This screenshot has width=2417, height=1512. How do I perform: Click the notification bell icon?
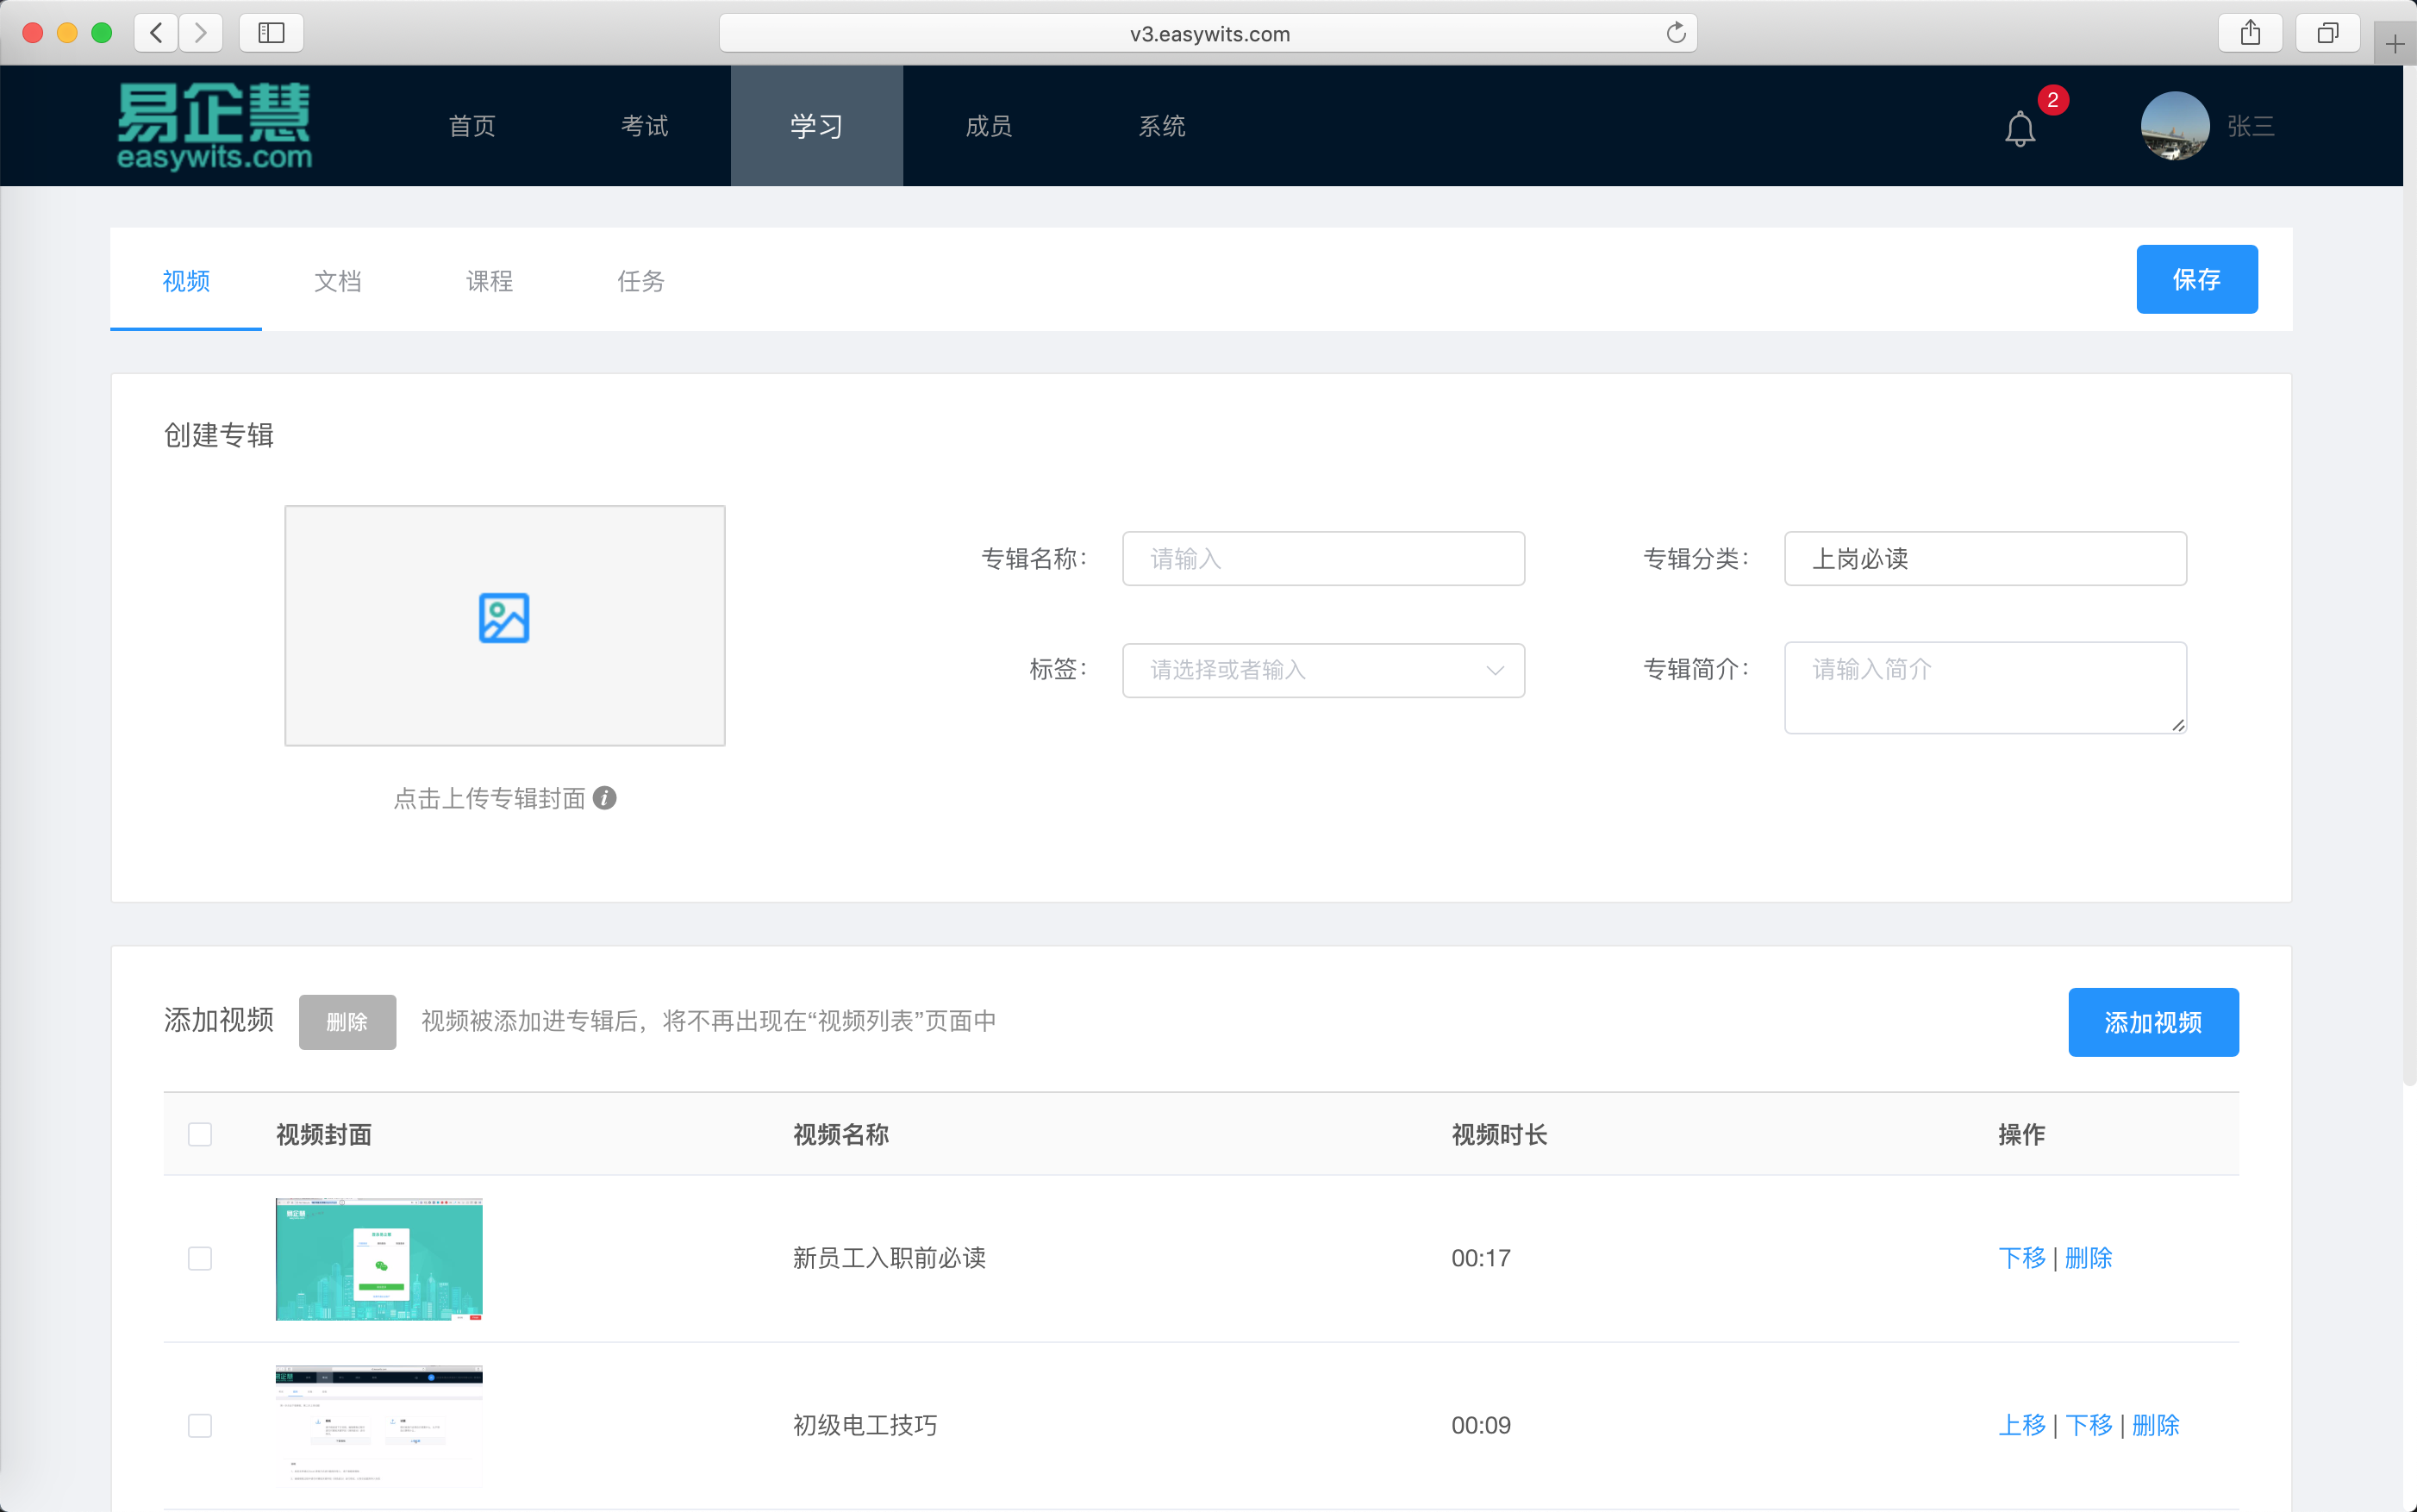pyautogui.click(x=2019, y=129)
